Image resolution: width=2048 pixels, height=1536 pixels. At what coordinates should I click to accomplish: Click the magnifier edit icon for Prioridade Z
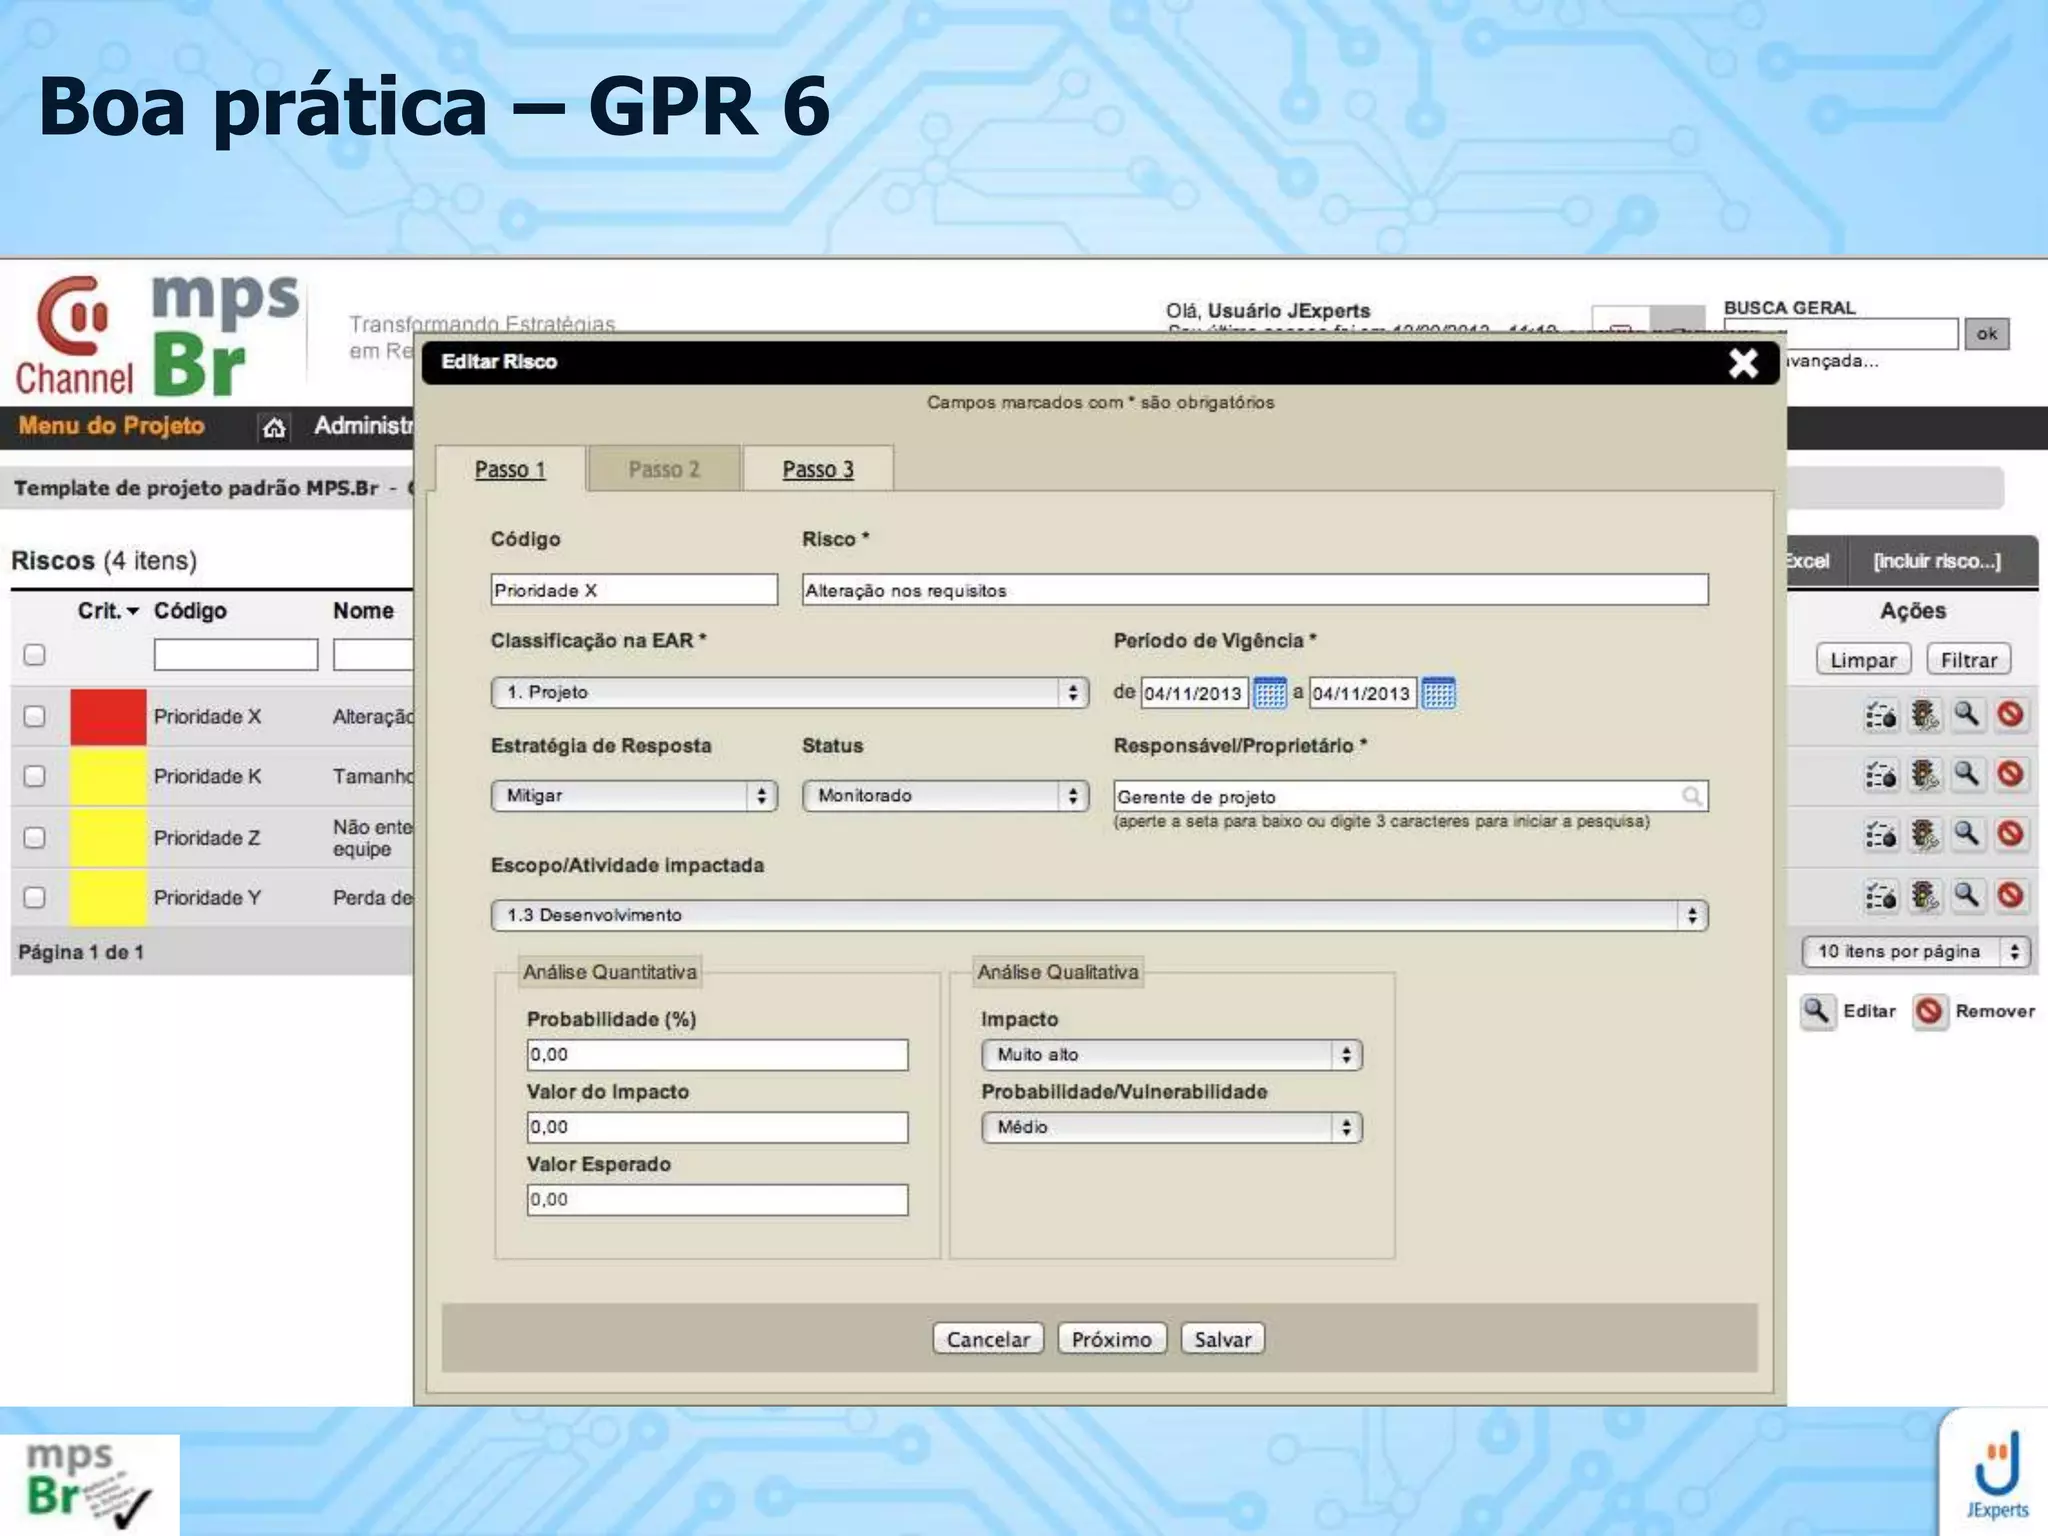pos(1967,835)
